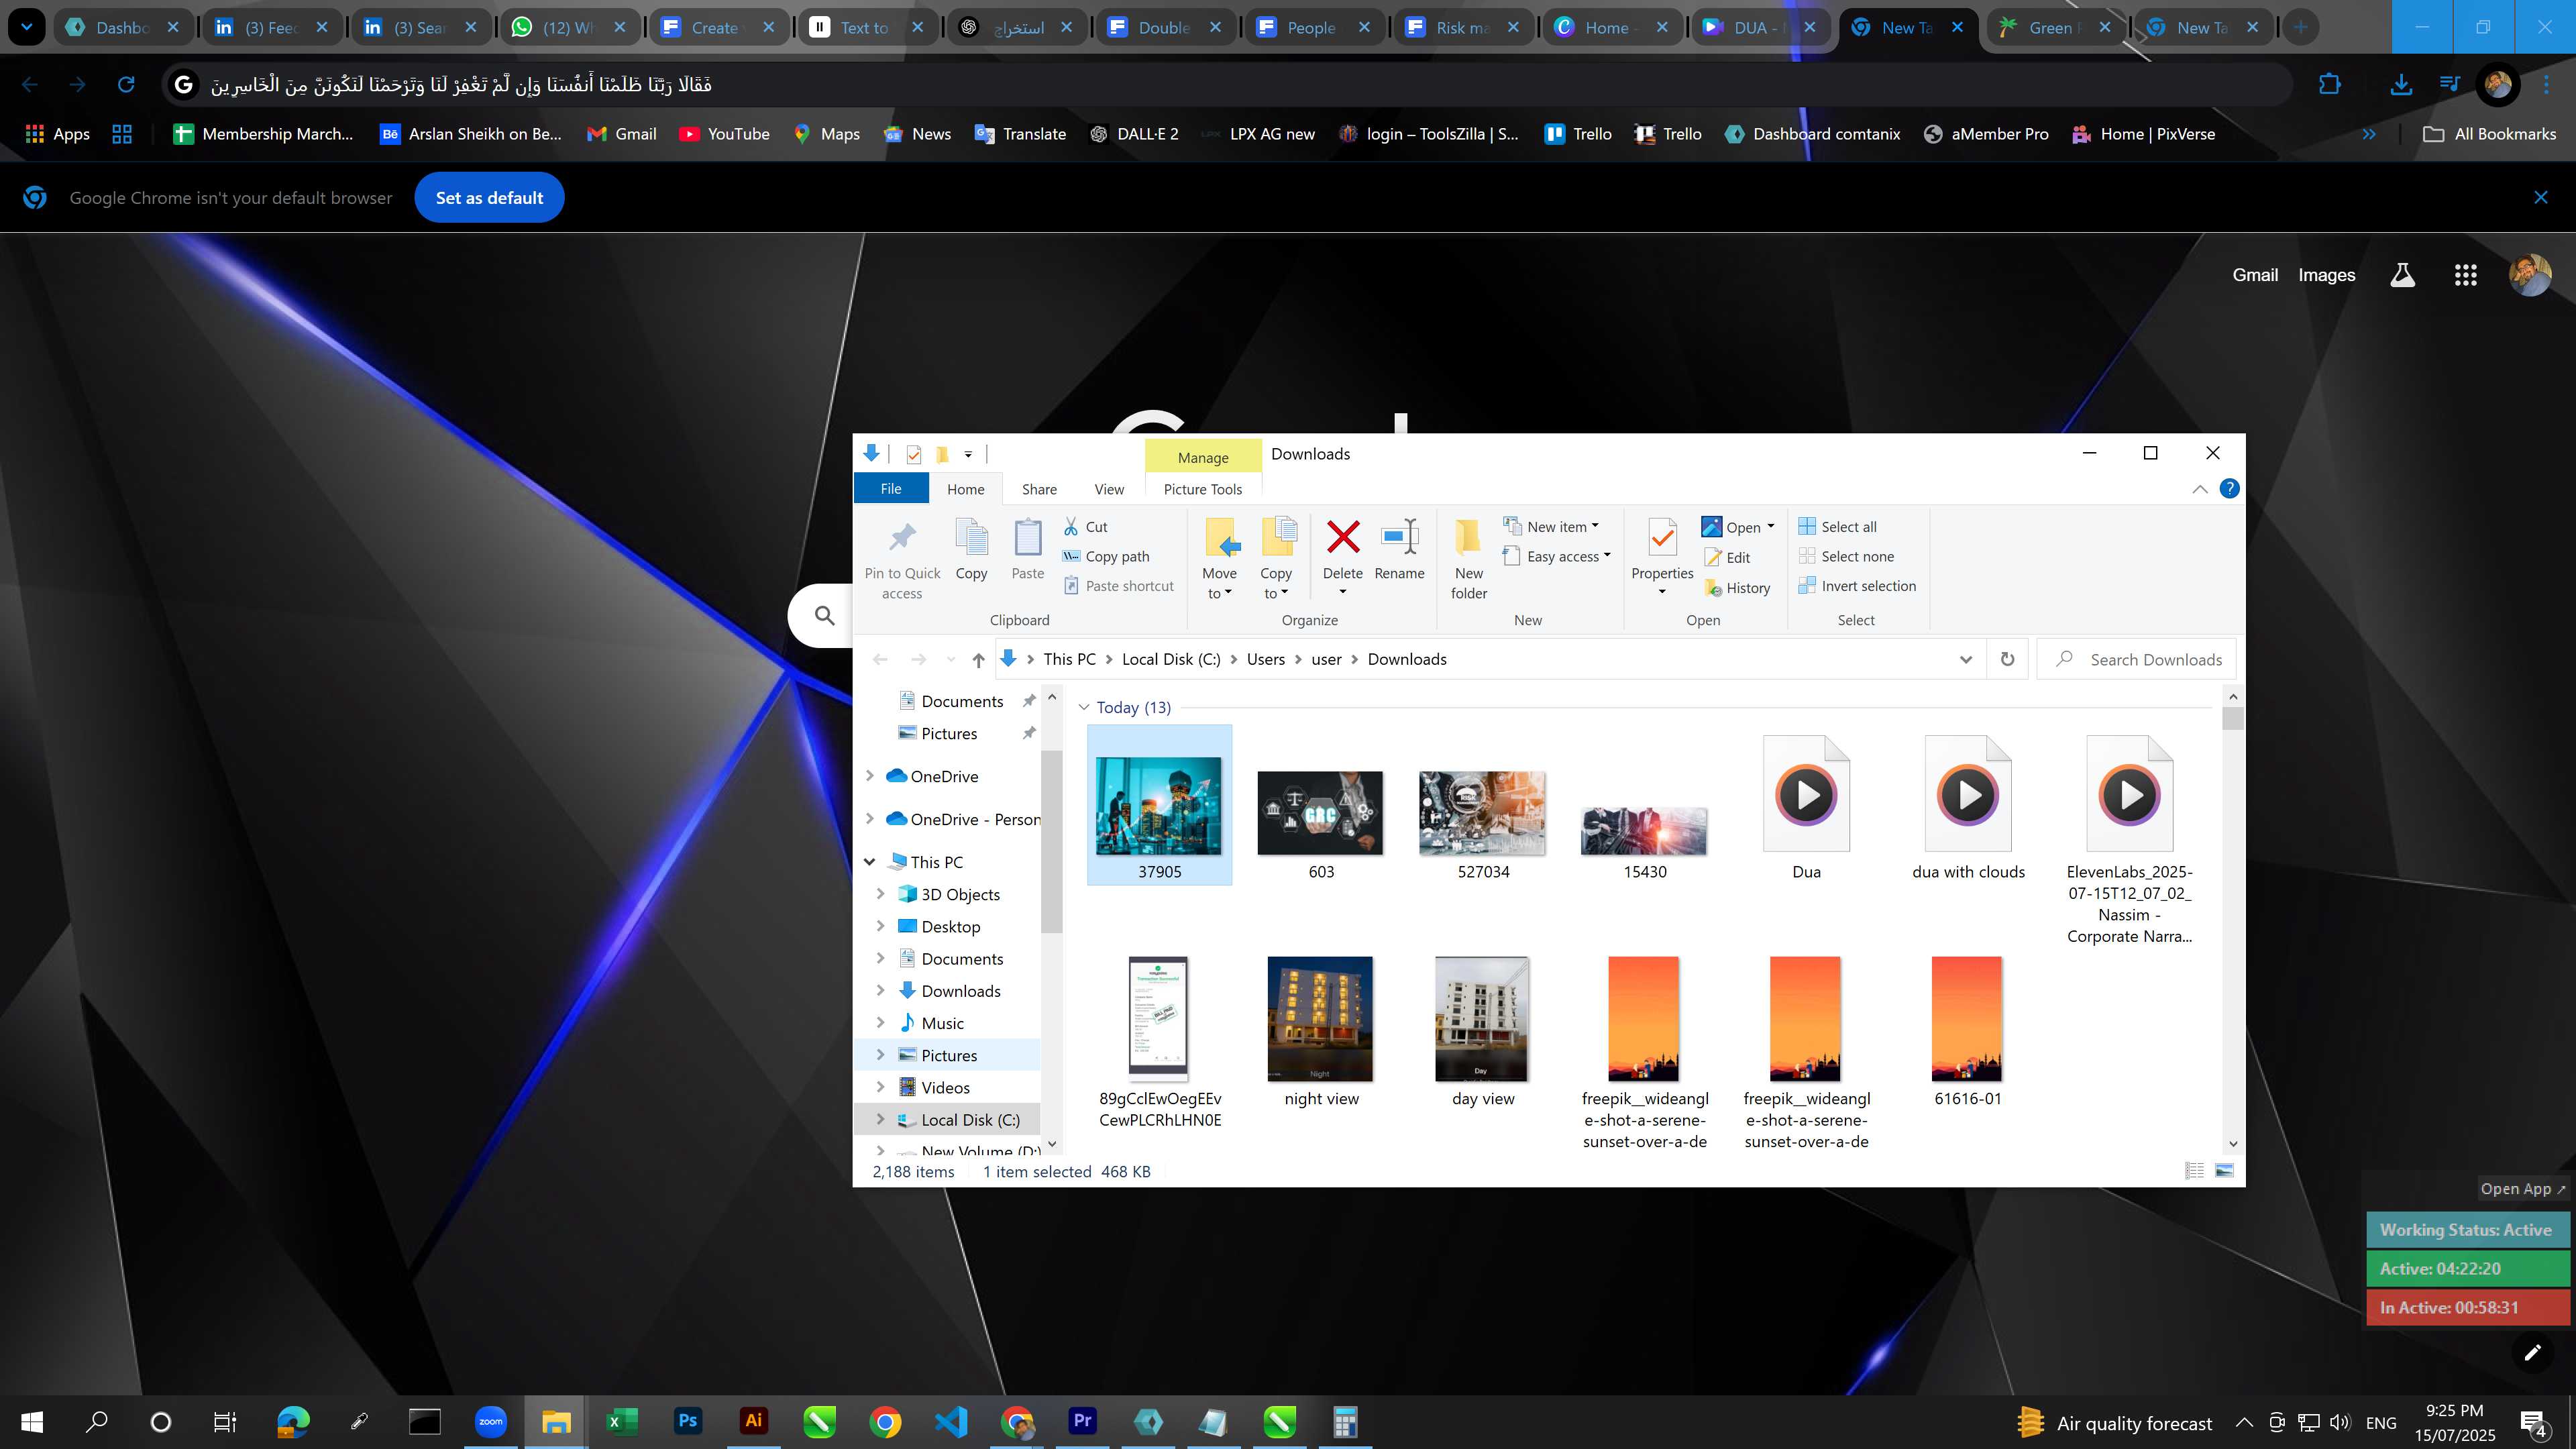Switch to the View ribbon tab

pyautogui.click(x=1108, y=489)
